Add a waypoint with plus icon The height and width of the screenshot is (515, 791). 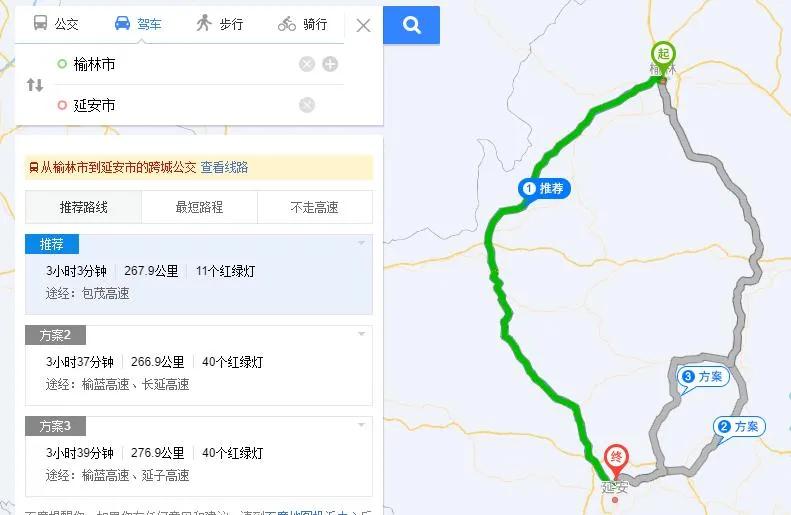[330, 64]
